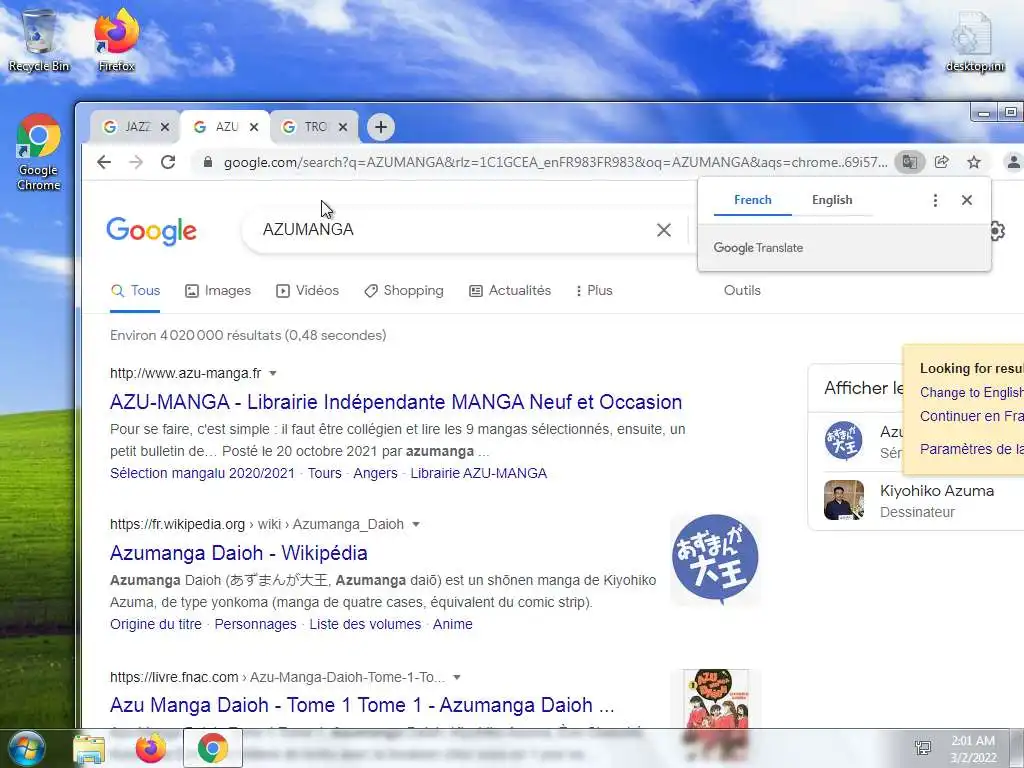Click the Paramètres de langue link
Screen dimensions: 1024x768
click(971, 449)
